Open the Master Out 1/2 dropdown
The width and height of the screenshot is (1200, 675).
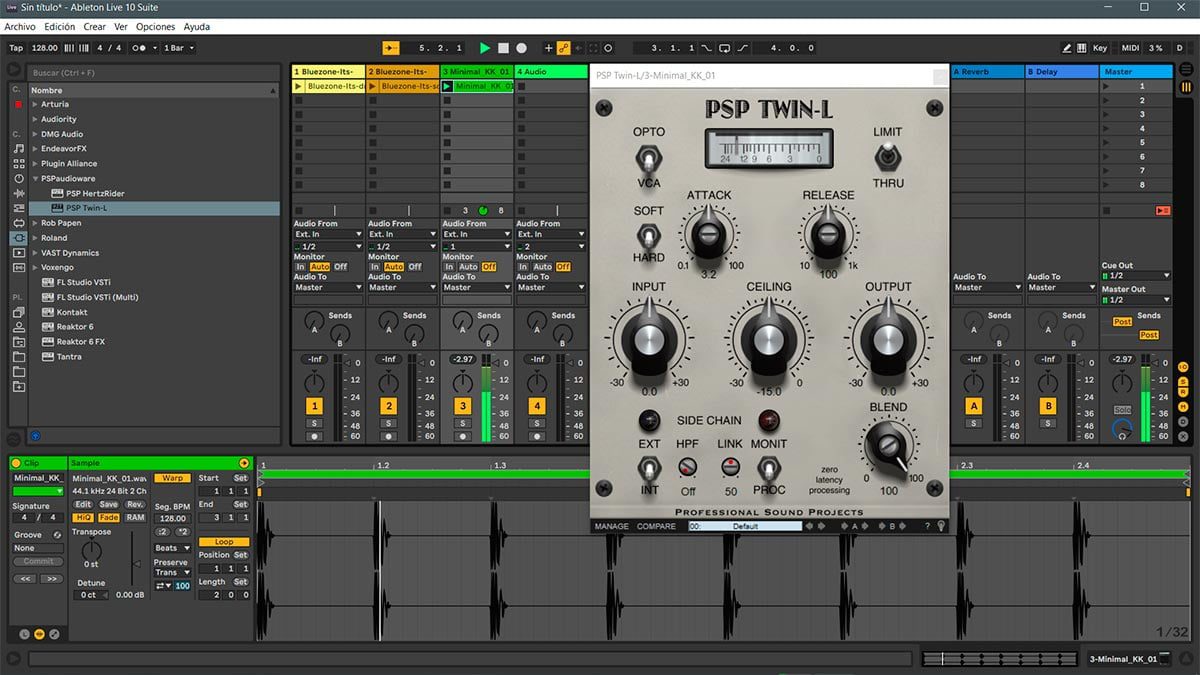(x=1135, y=299)
